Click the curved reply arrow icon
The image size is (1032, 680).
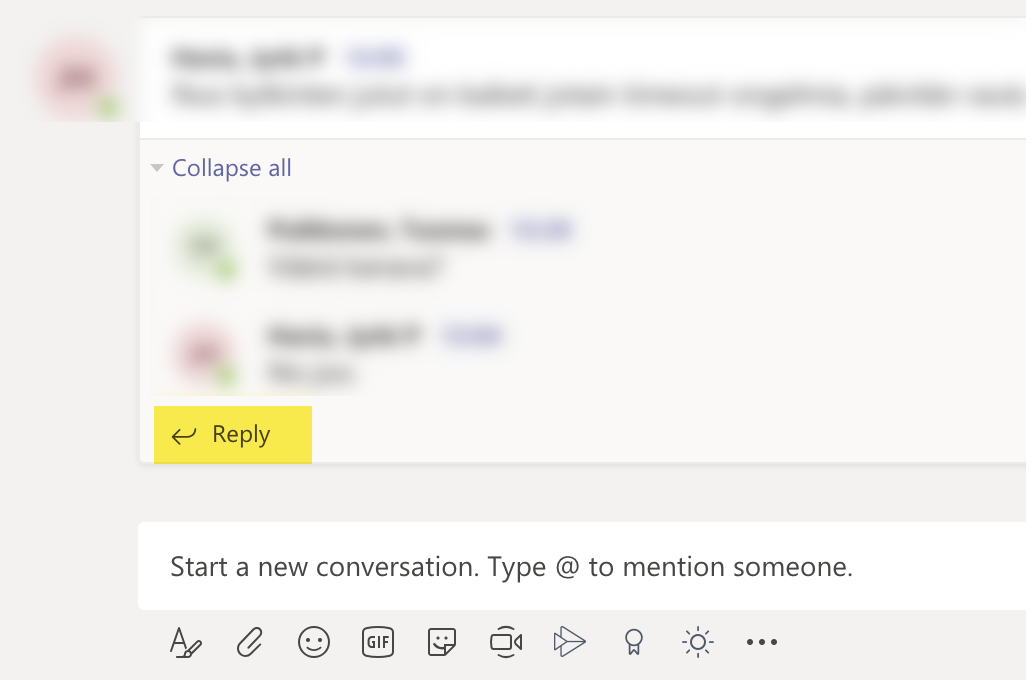pos(184,435)
